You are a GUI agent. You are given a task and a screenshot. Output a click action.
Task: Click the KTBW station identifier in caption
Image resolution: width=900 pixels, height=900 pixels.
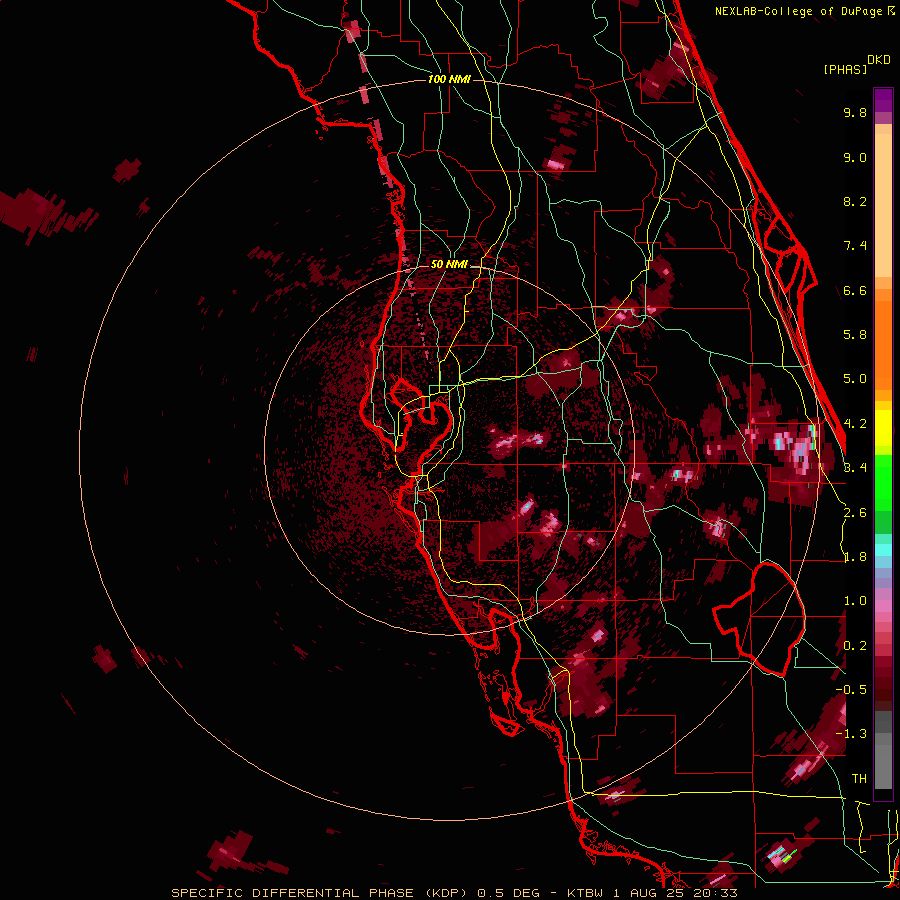point(585,893)
